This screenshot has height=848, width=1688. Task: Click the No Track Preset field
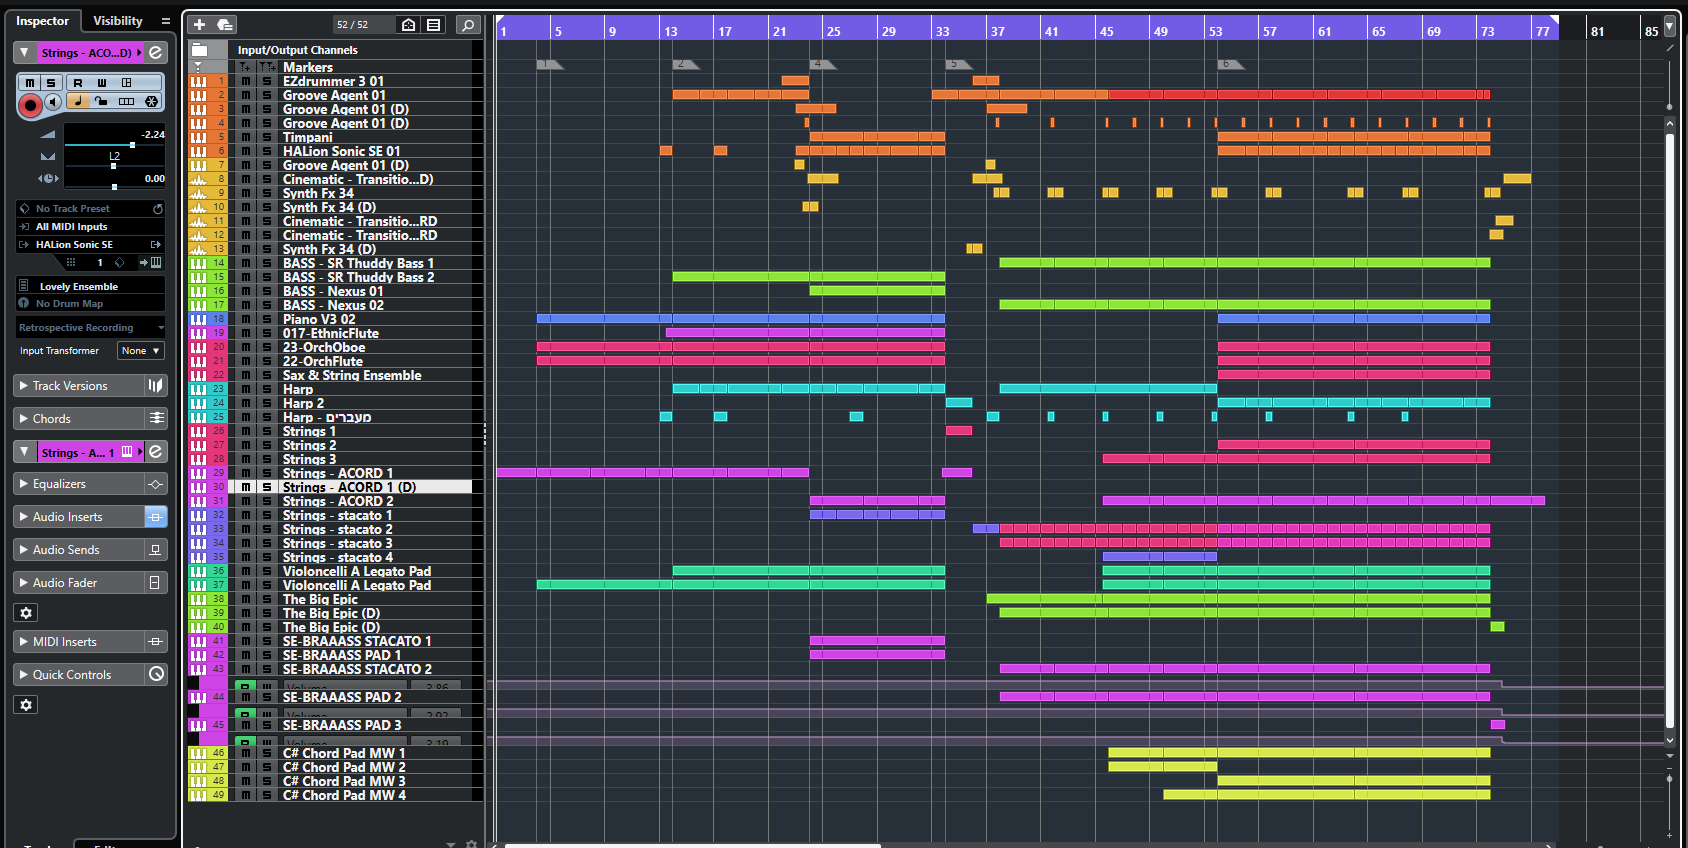click(x=82, y=208)
